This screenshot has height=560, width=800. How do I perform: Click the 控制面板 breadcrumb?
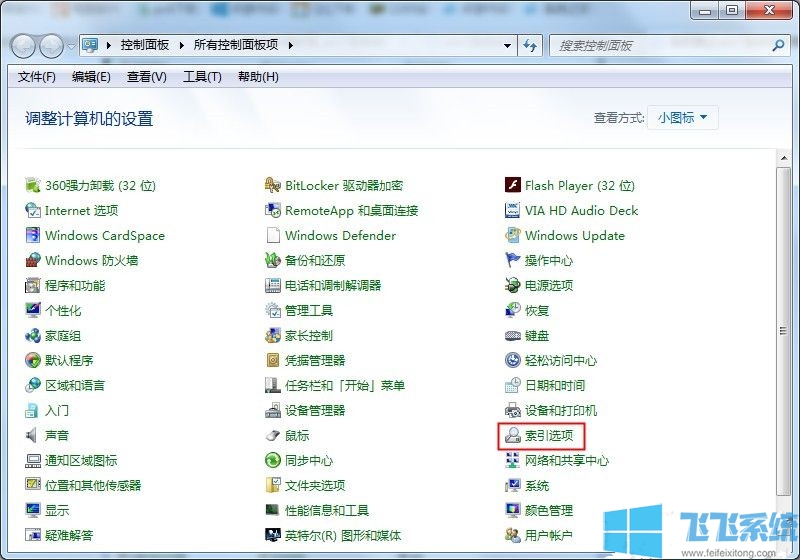click(x=145, y=45)
